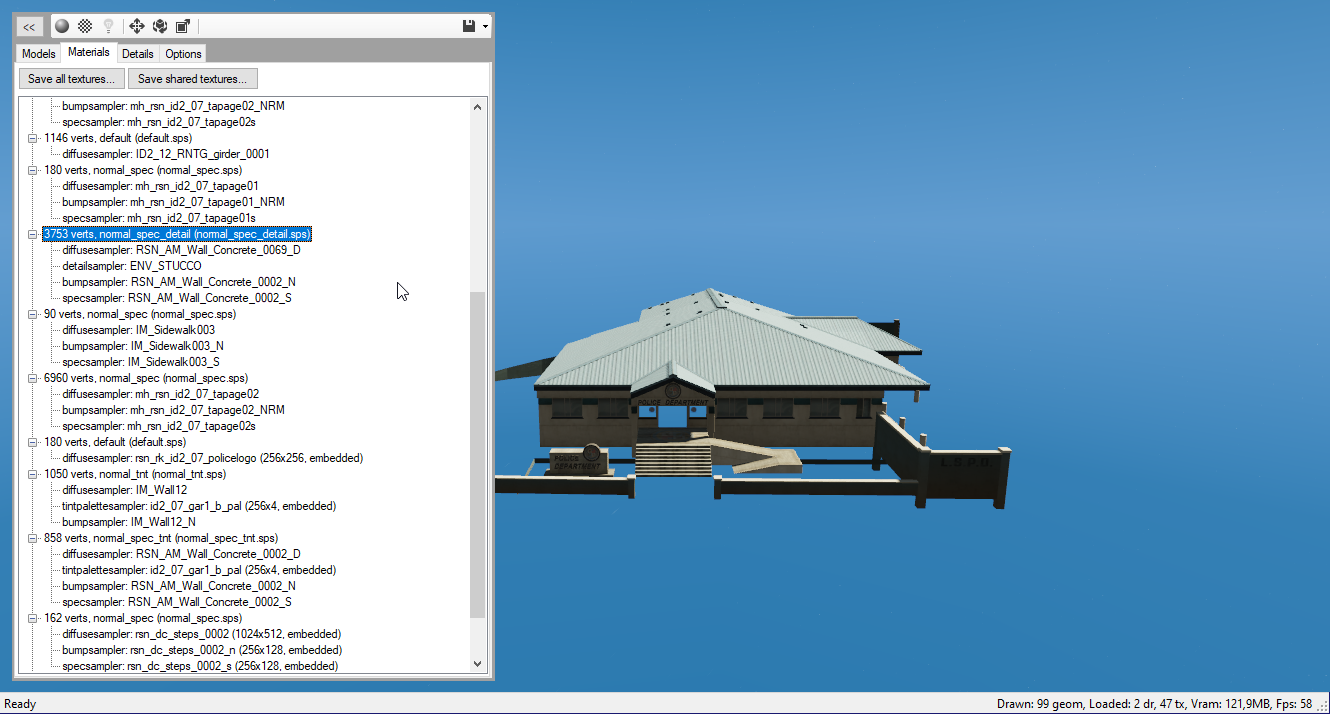Open the Details tab
This screenshot has width=1330, height=714.
pyautogui.click(x=137, y=53)
